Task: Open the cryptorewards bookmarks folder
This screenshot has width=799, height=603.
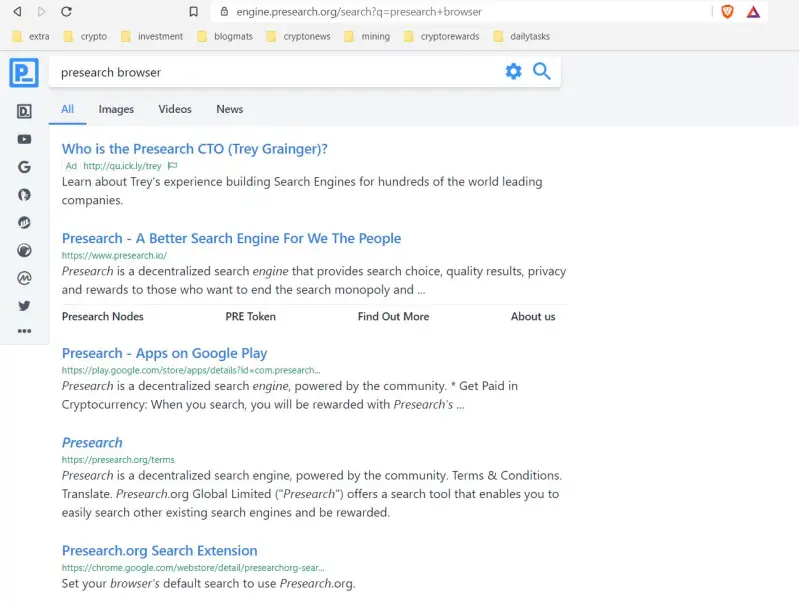Action: pos(441,36)
